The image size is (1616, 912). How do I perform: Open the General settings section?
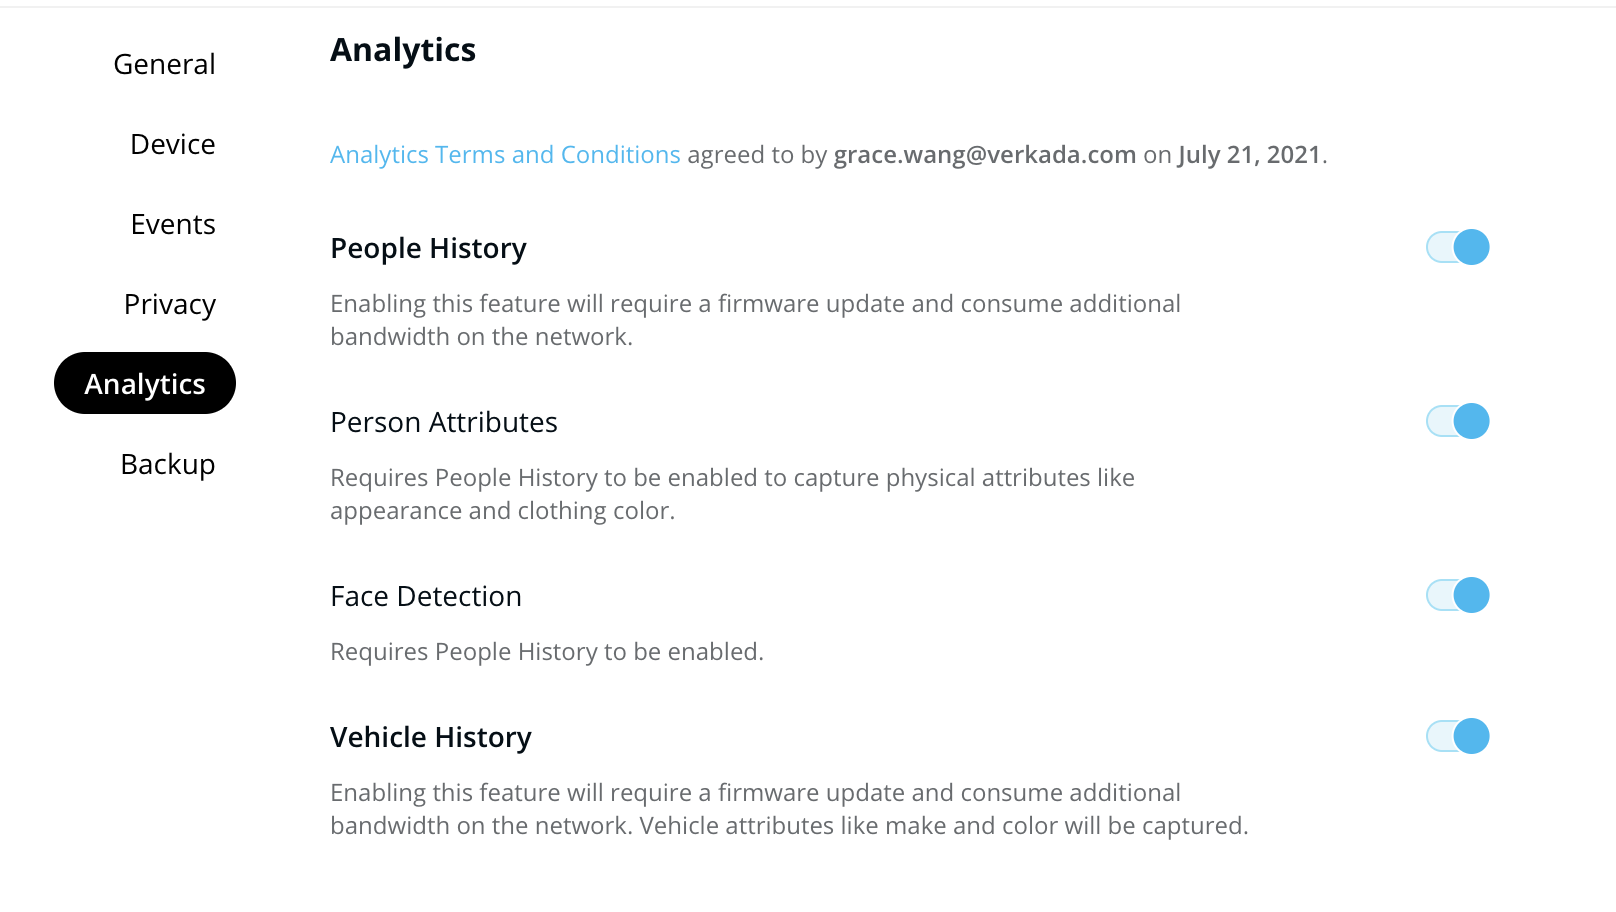click(164, 64)
